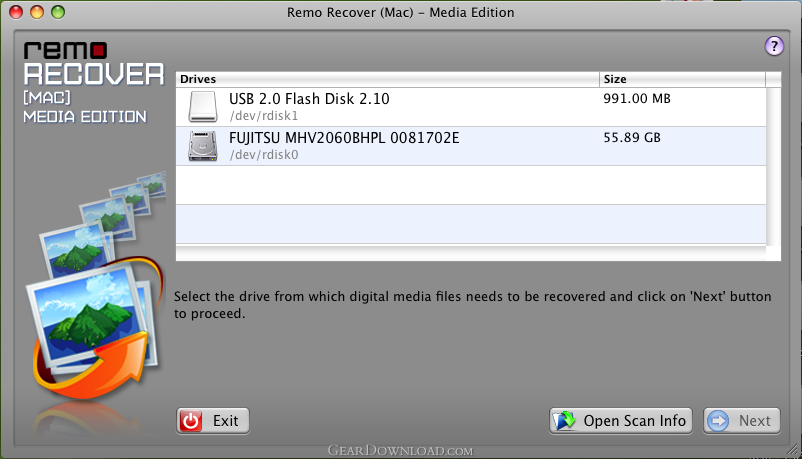The height and width of the screenshot is (459, 802).
Task: Click the 55.89 GB size cell
Action: pyautogui.click(x=632, y=137)
